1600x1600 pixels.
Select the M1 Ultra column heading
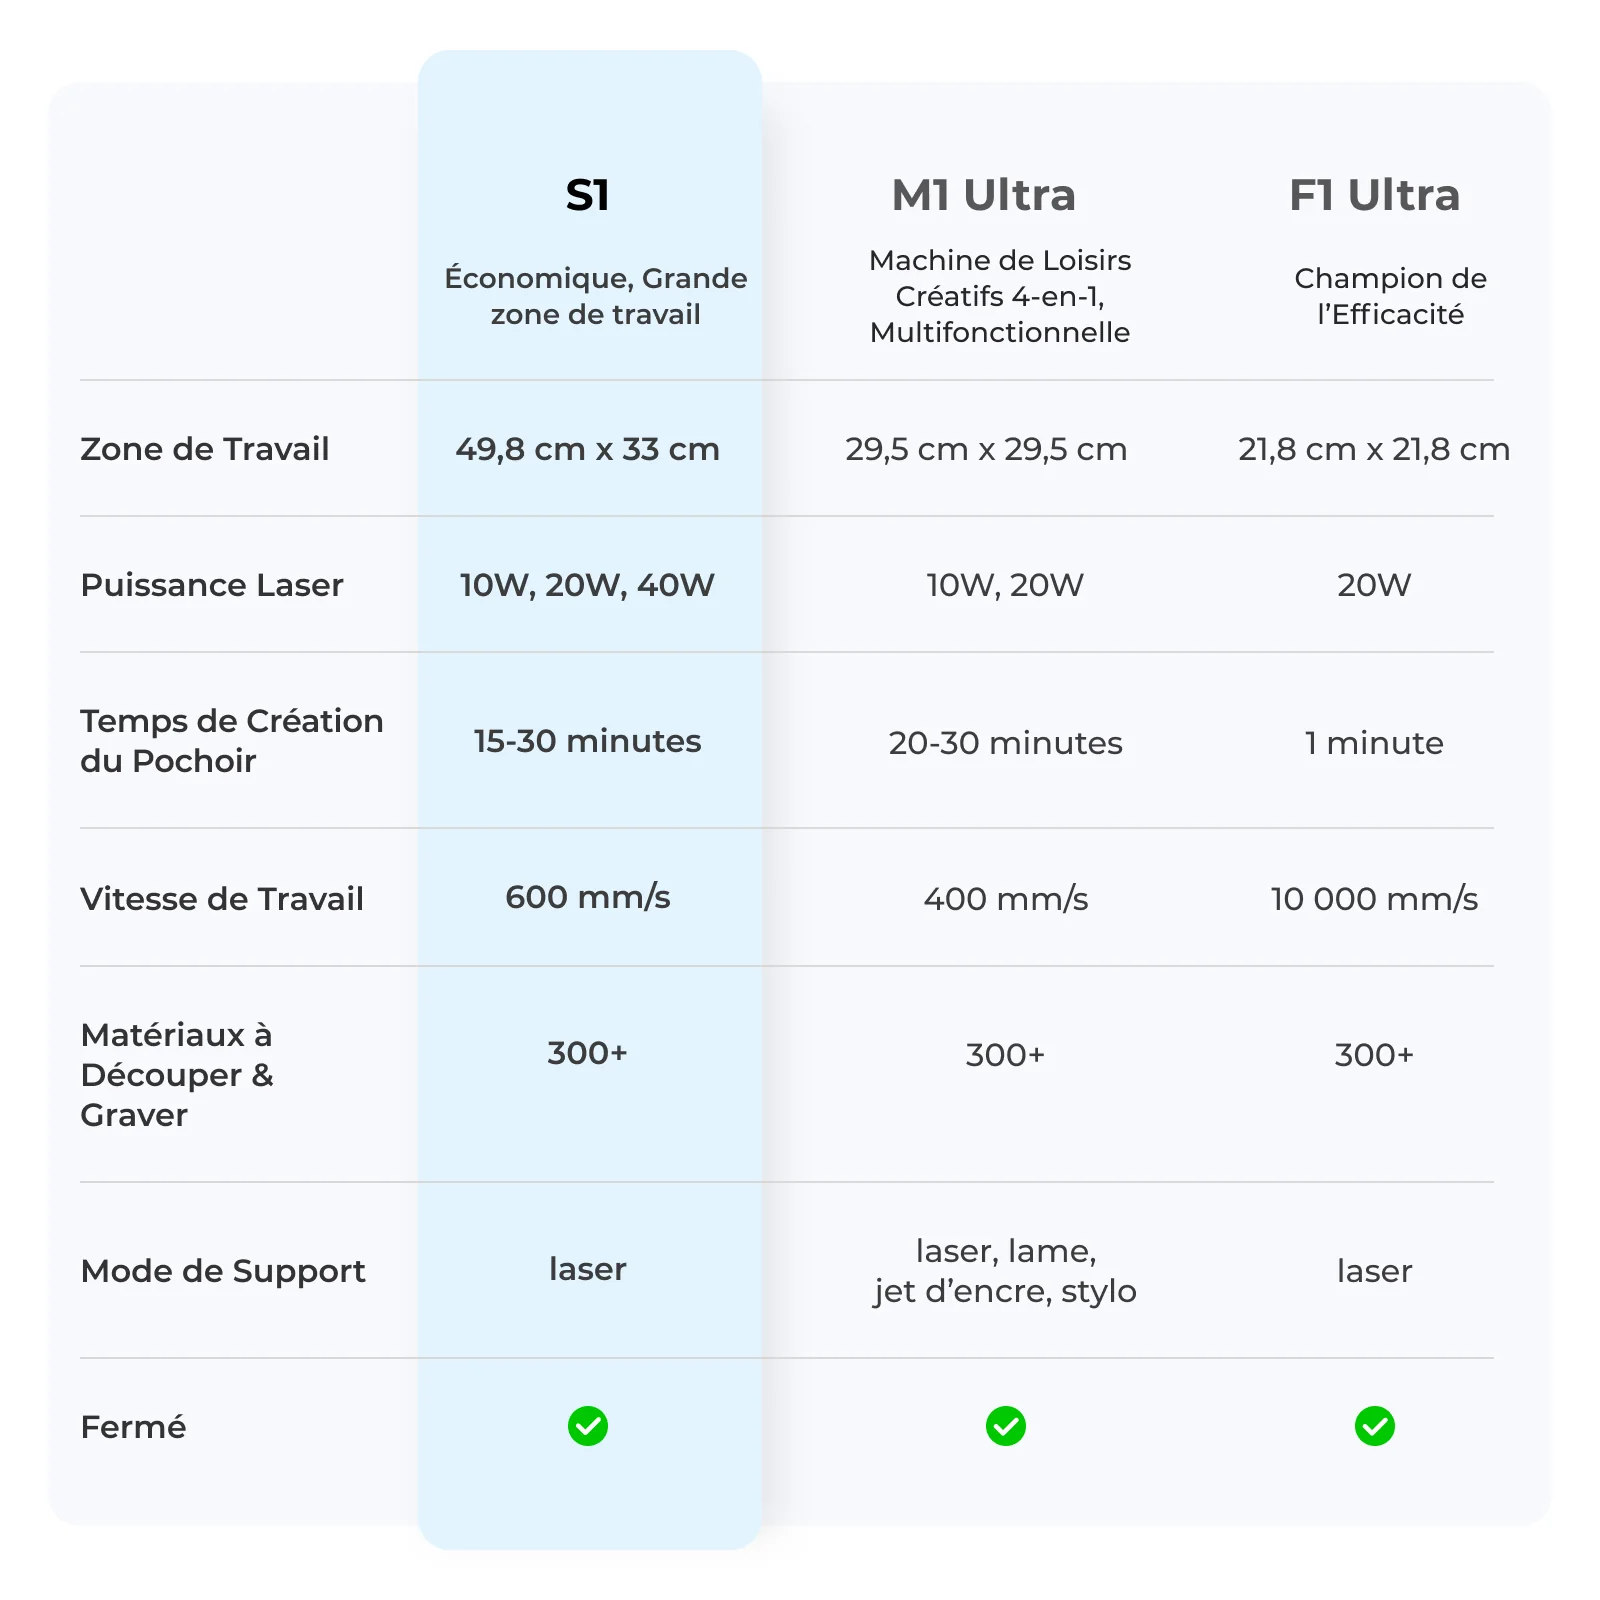[984, 195]
